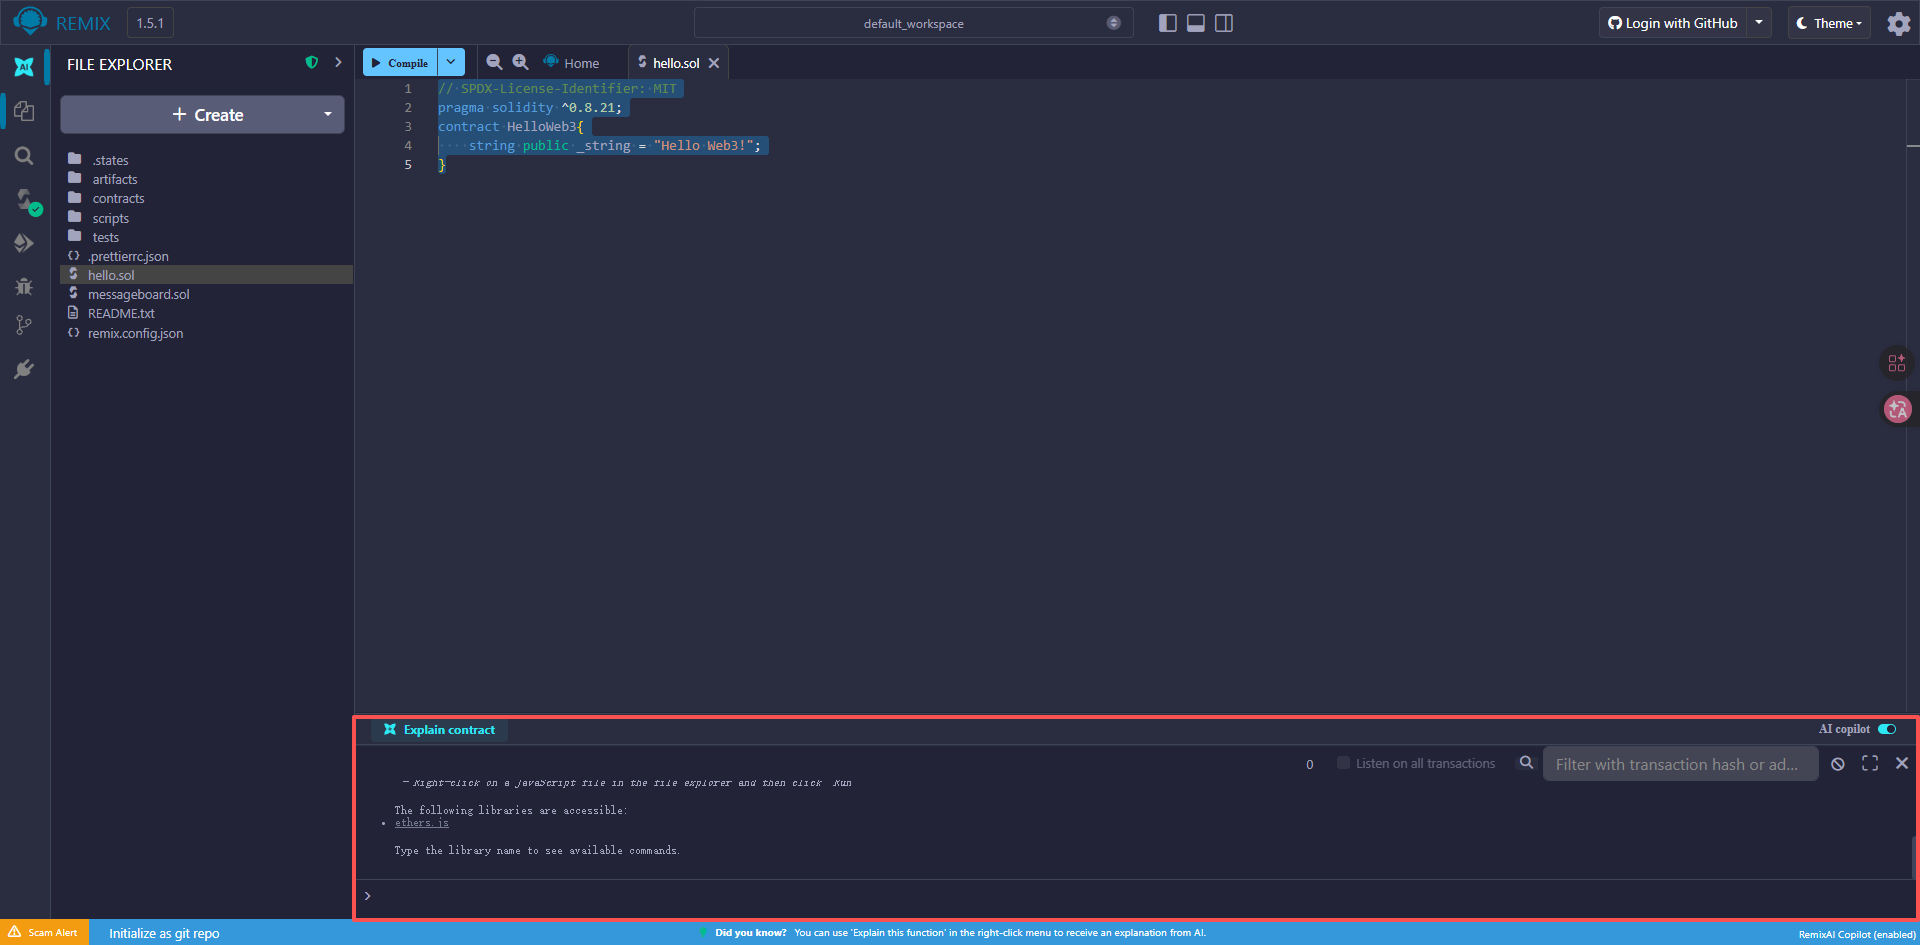Open the Search in files icon
The height and width of the screenshot is (945, 1920).
24,156
